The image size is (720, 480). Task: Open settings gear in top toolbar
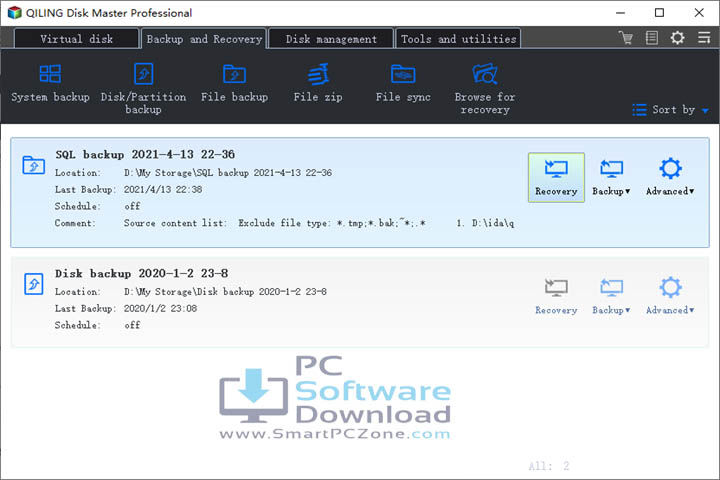(x=677, y=38)
